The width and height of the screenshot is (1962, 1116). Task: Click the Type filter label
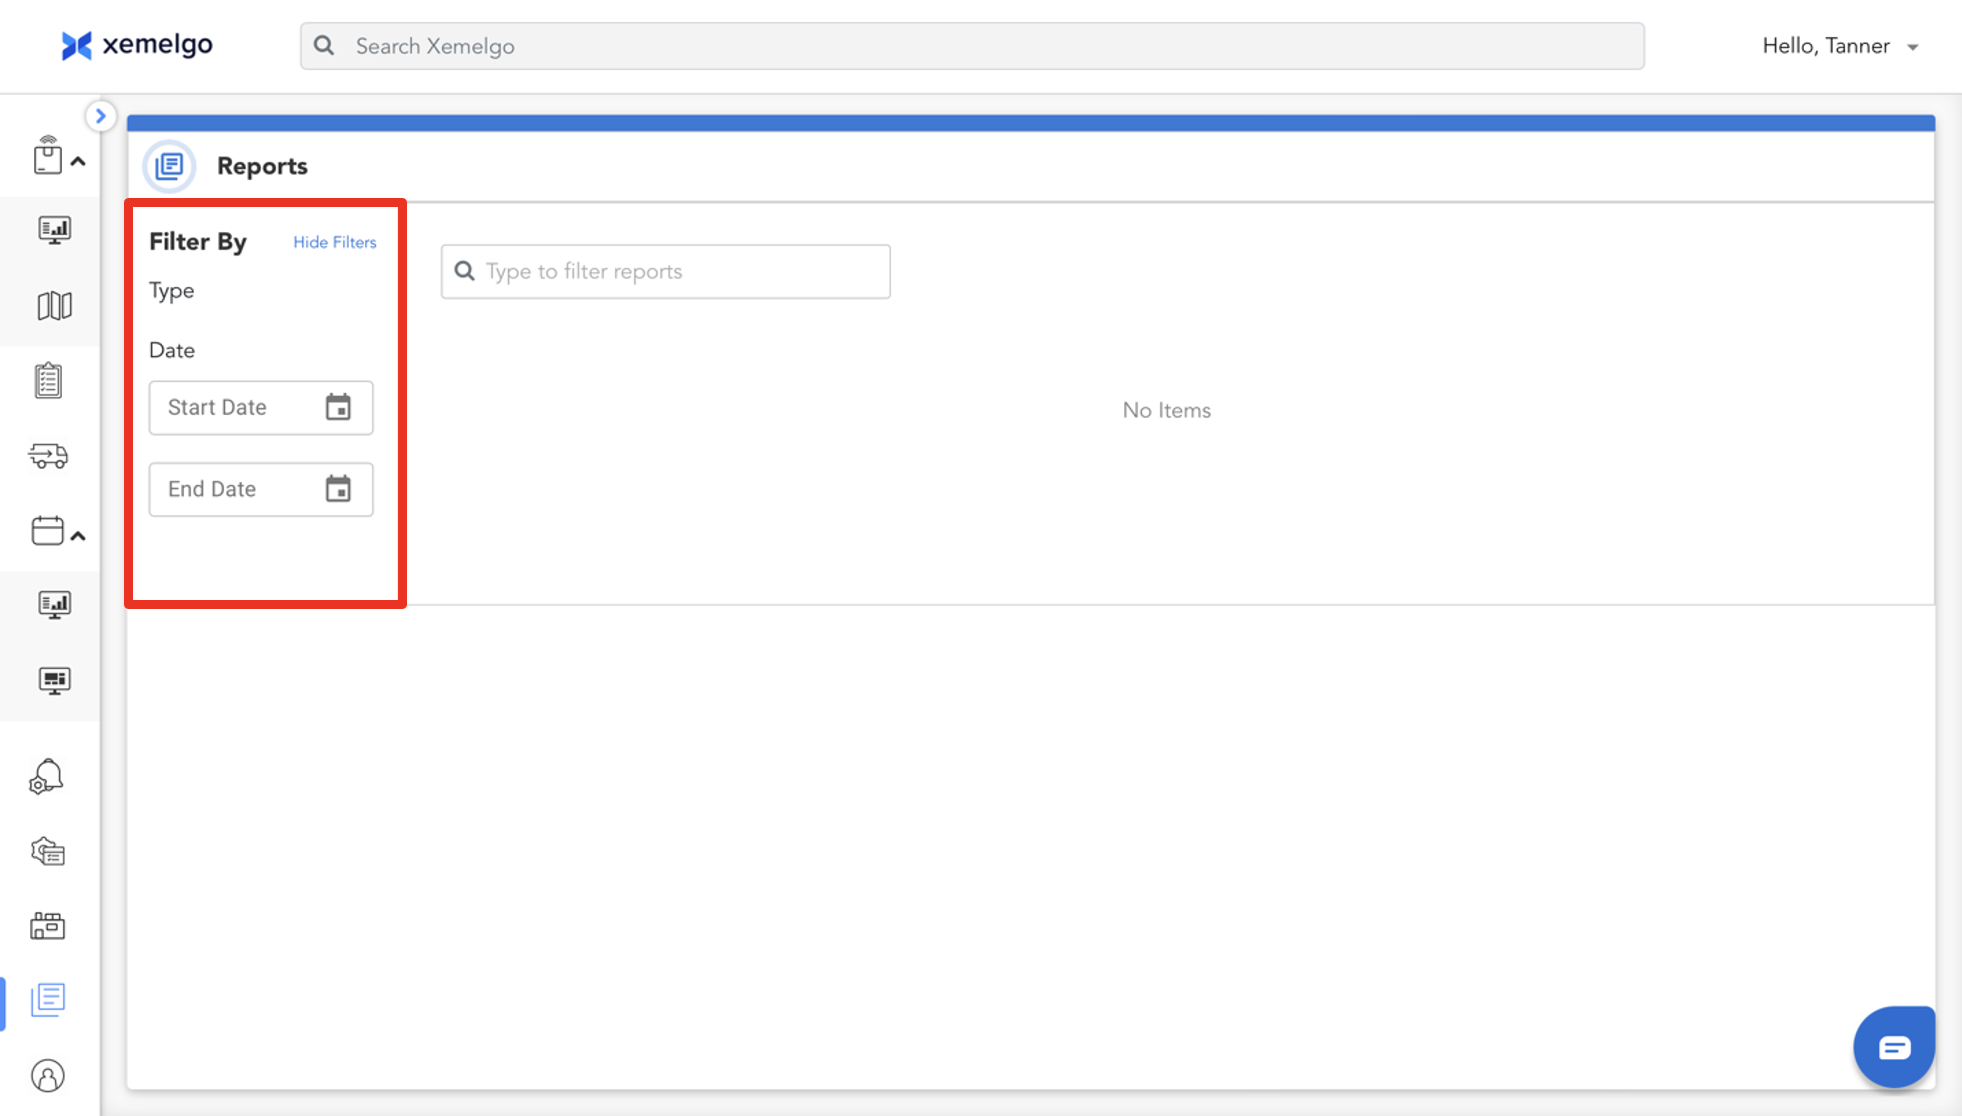click(172, 291)
